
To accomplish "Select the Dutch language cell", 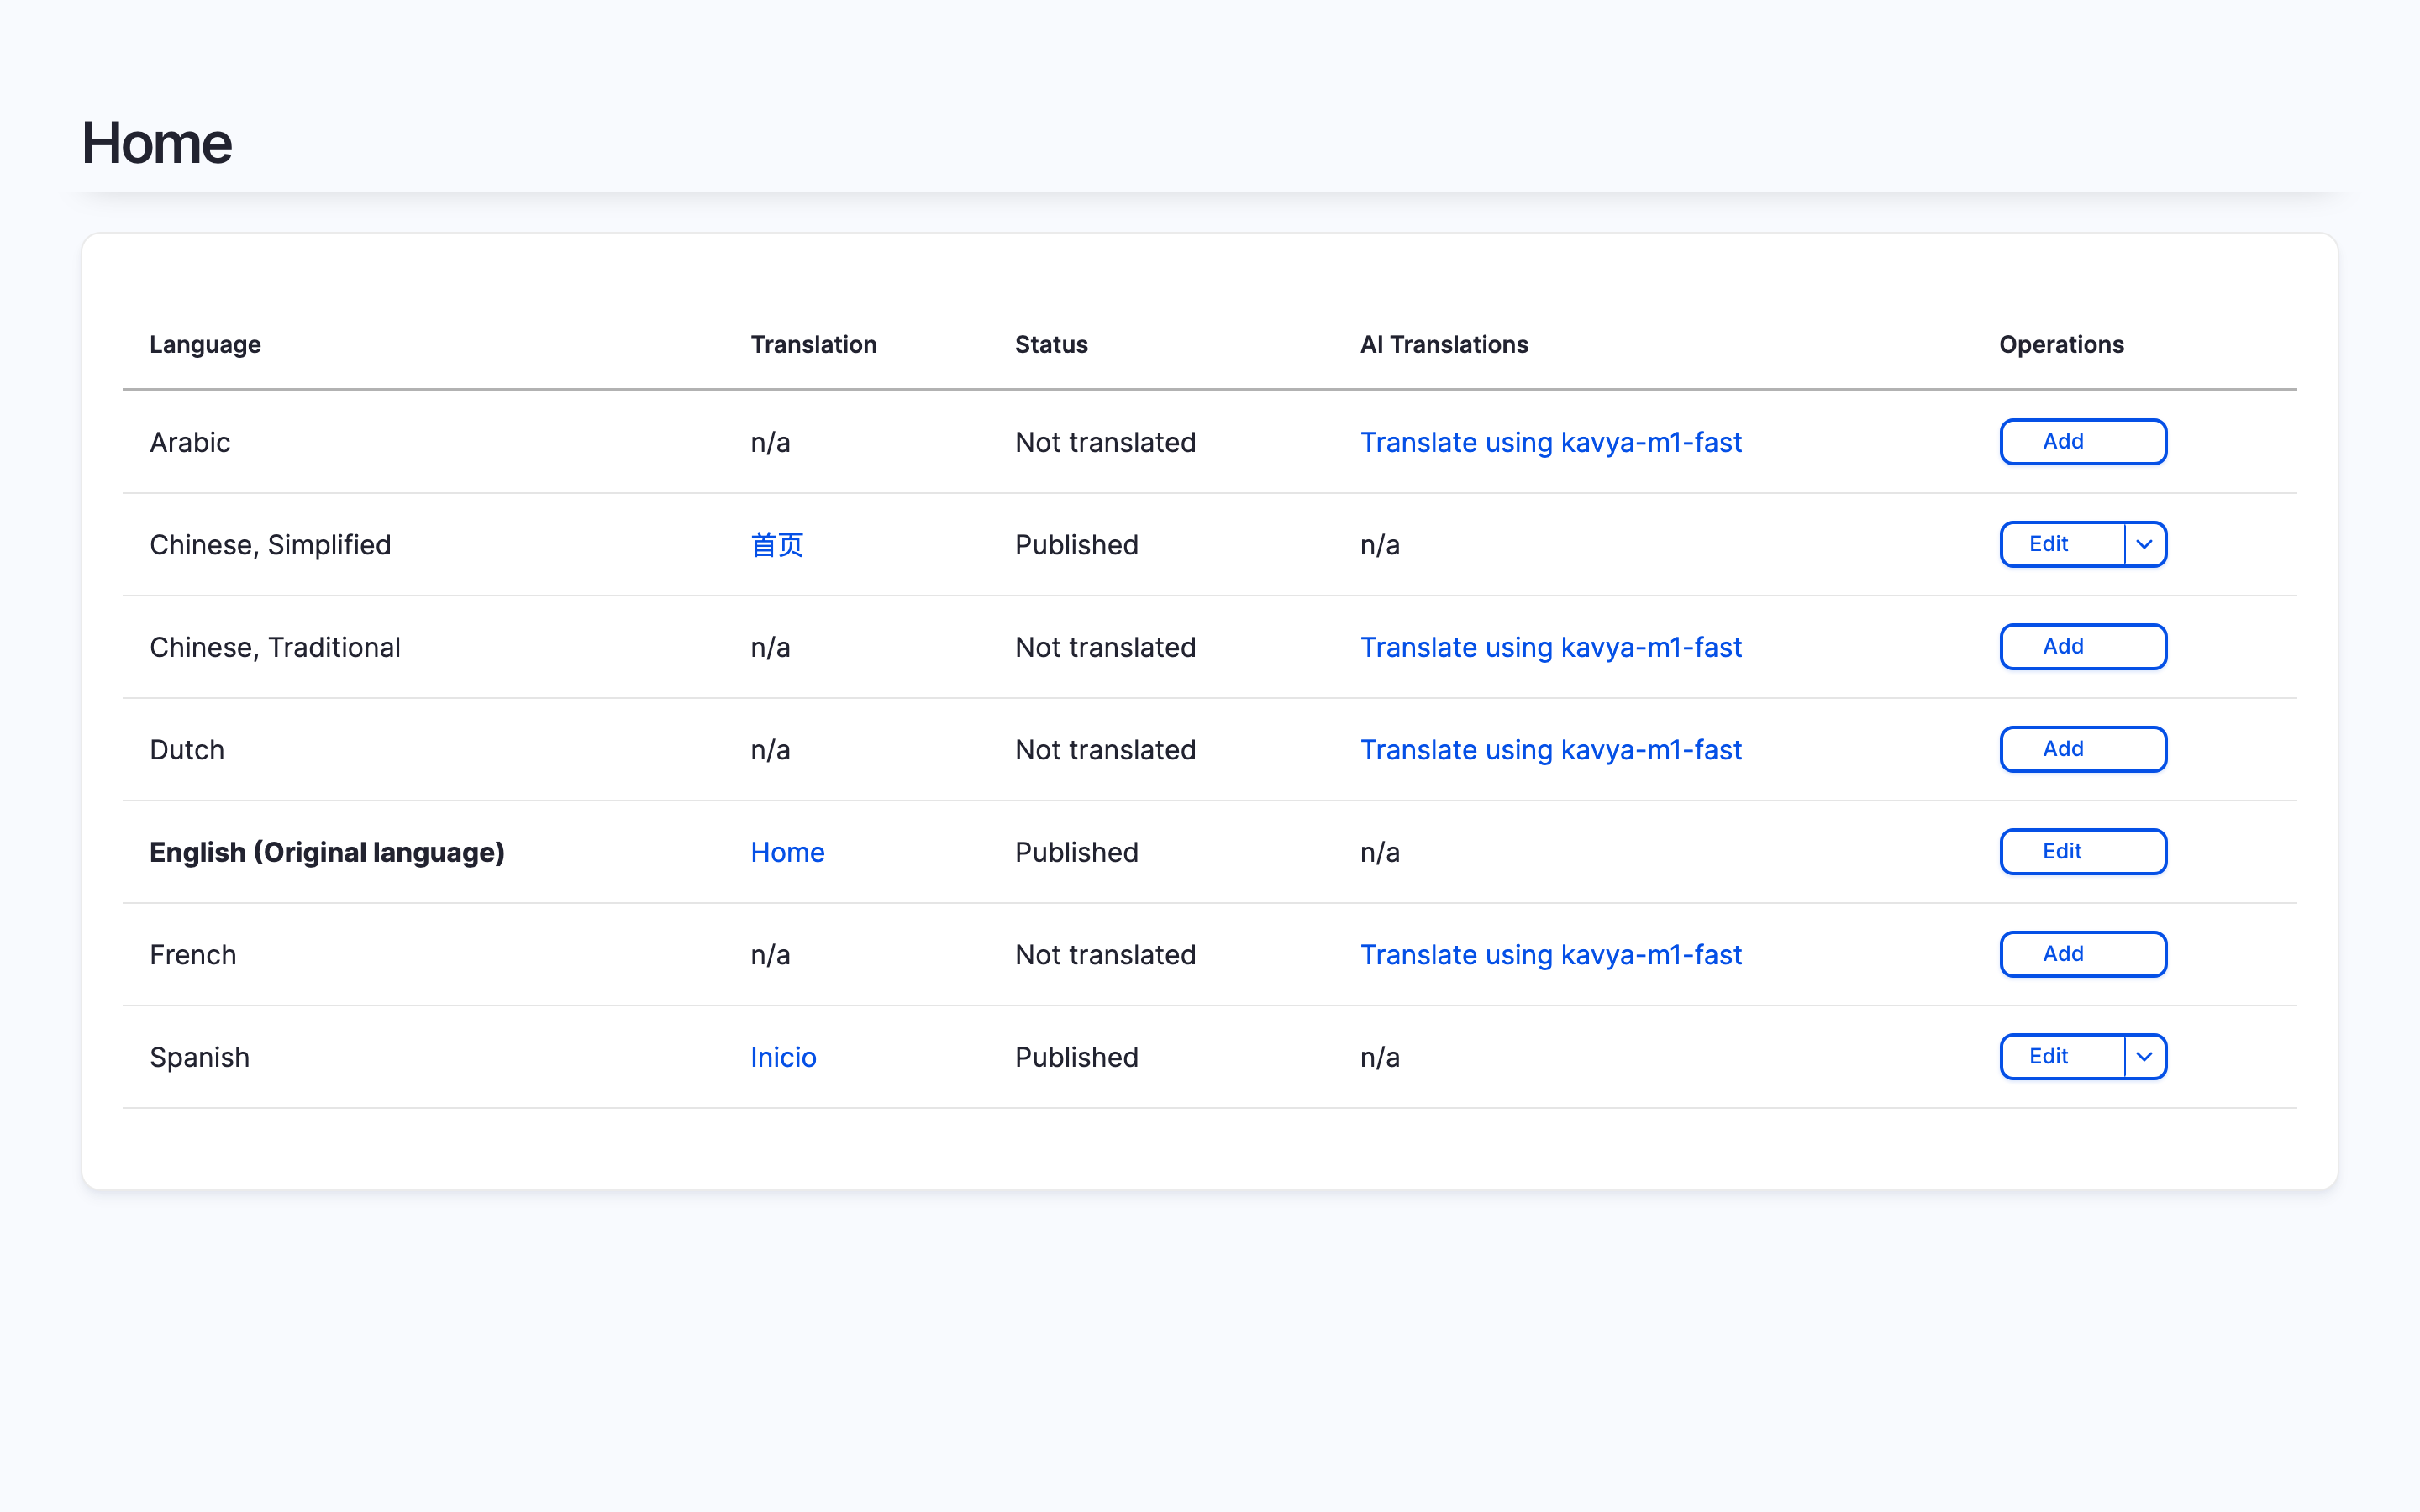I will 187,750.
